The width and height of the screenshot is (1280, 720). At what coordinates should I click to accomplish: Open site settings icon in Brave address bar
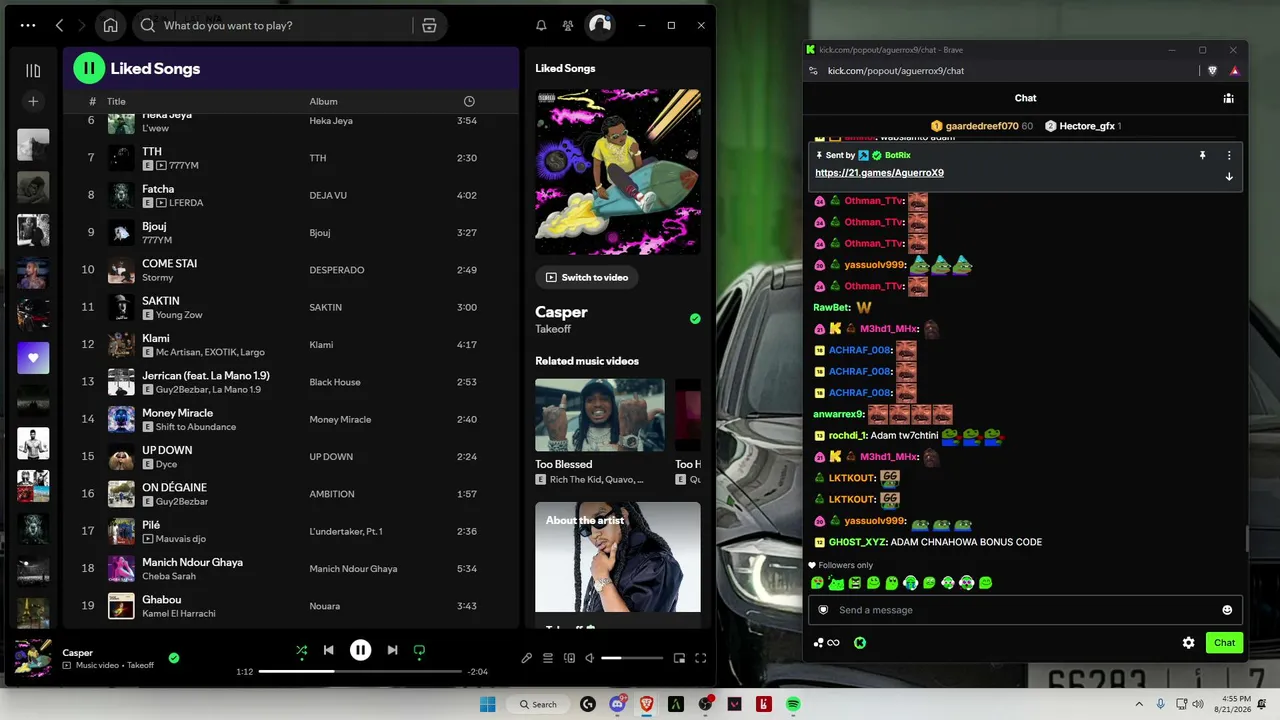[813, 71]
